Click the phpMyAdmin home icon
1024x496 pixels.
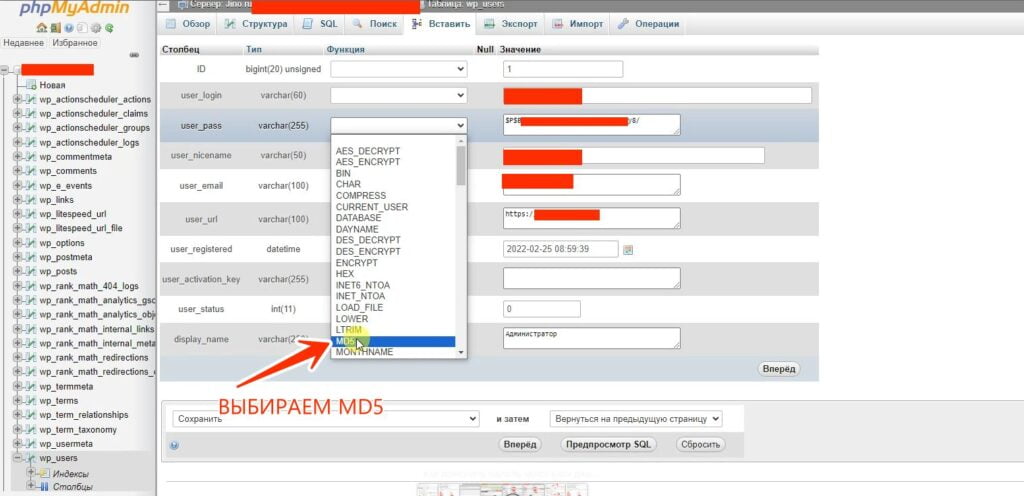point(42,28)
